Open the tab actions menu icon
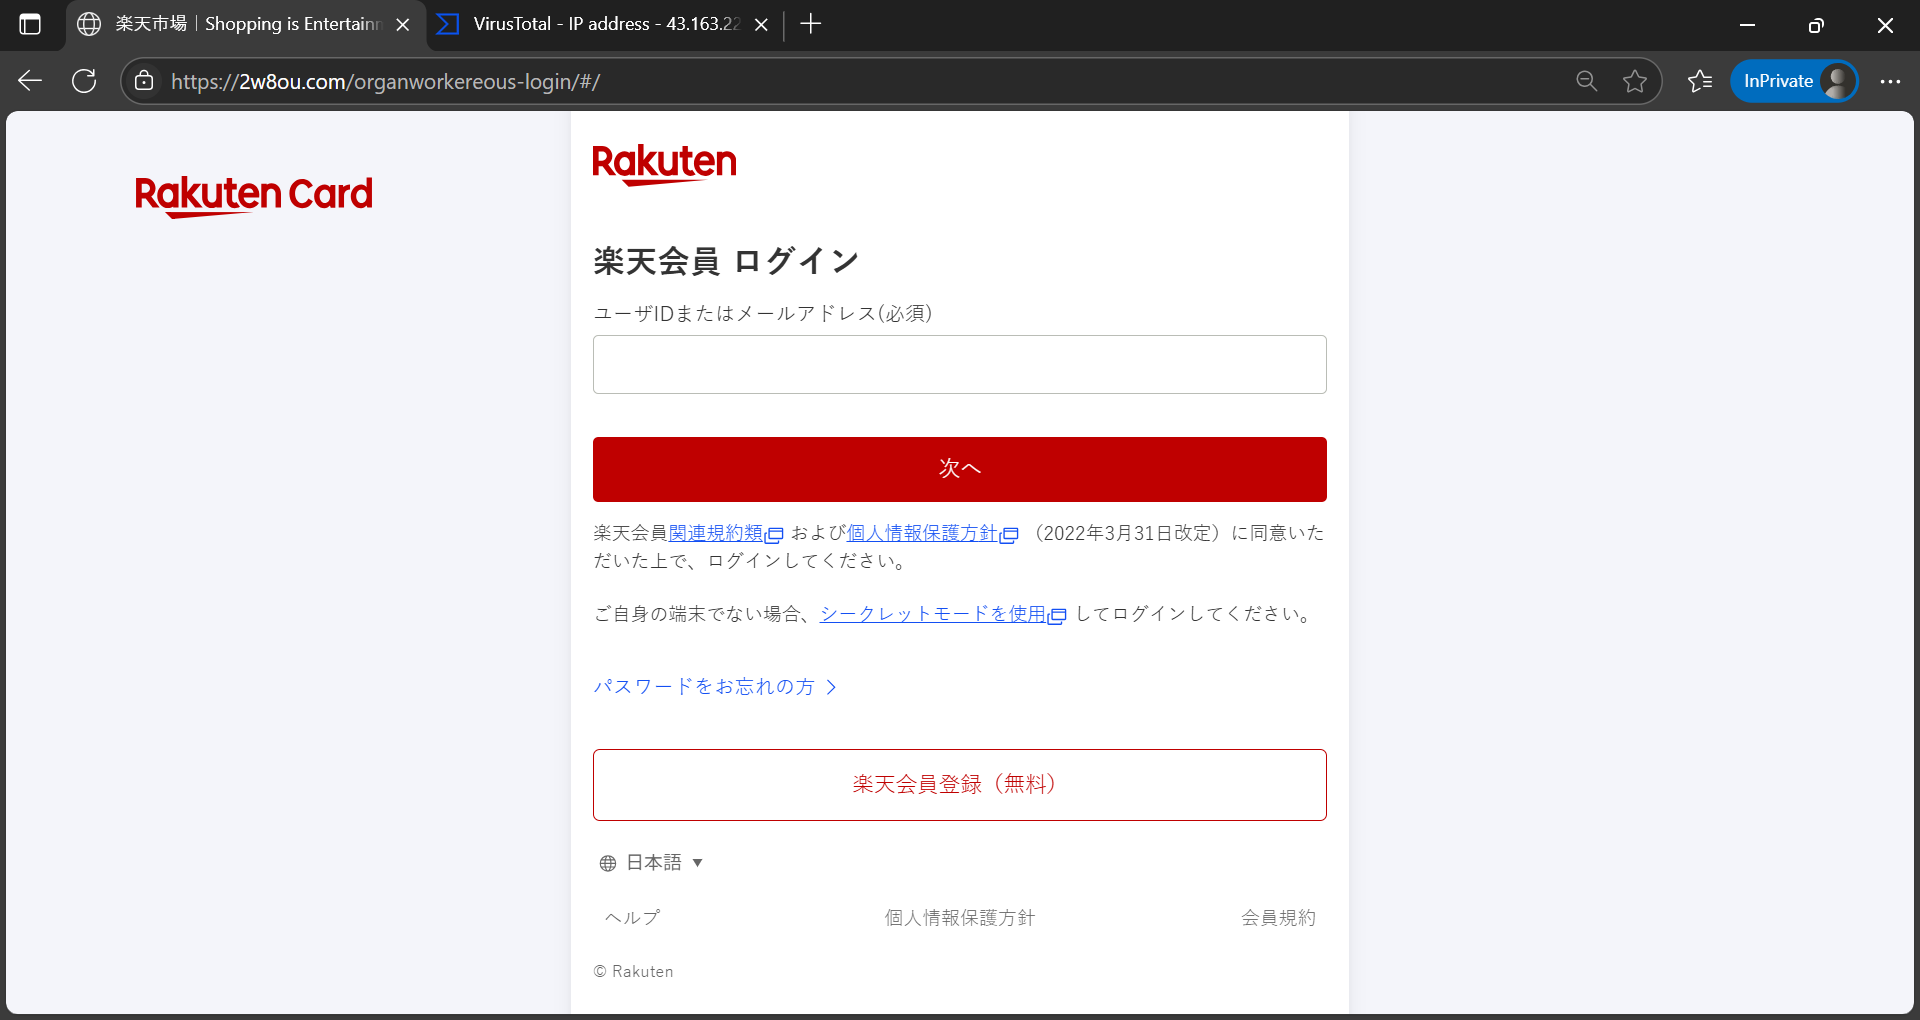Viewport: 1920px width, 1020px height. tap(30, 24)
